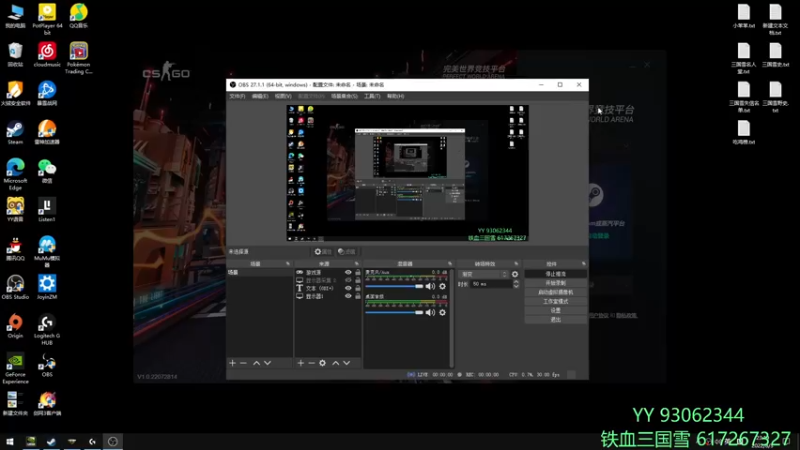This screenshot has height=450, width=800.
Task: Adjust microphone/Aux volume slider
Action: [x=394, y=286]
